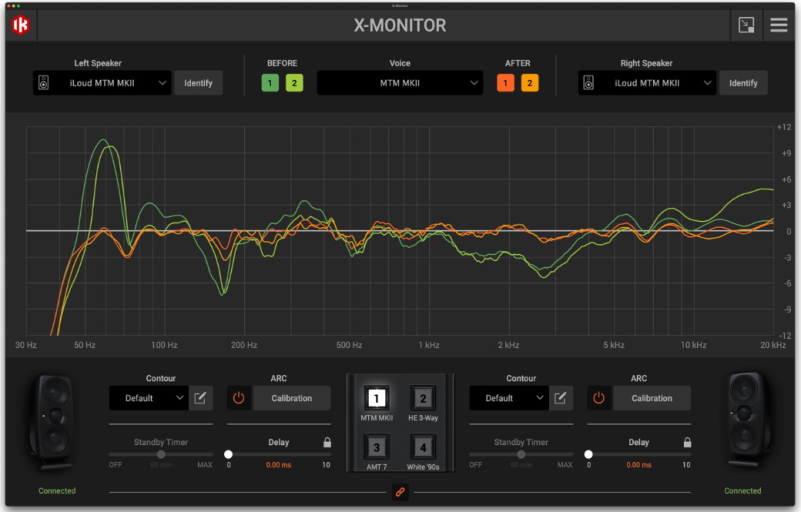Click the right Standby Timer OFF label
This screenshot has width=801, height=512.
[x=476, y=465]
